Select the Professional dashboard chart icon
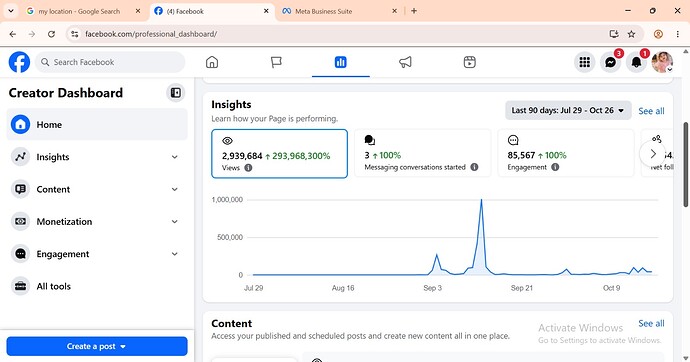The height and width of the screenshot is (362, 690). click(x=341, y=62)
